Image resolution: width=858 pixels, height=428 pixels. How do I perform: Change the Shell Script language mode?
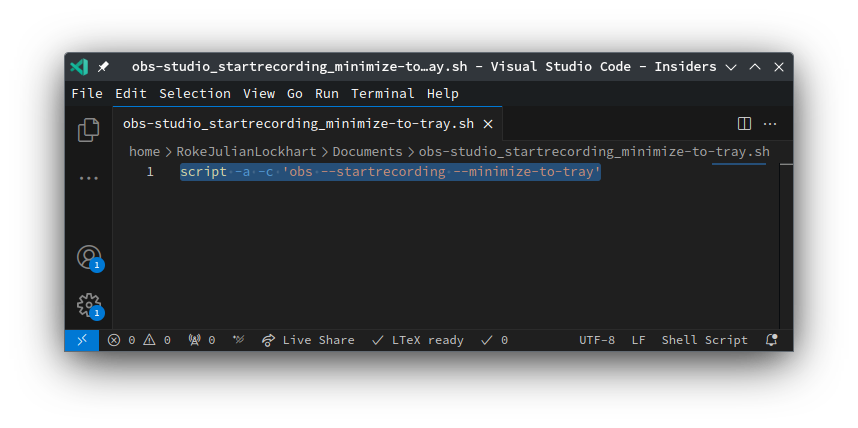(704, 340)
